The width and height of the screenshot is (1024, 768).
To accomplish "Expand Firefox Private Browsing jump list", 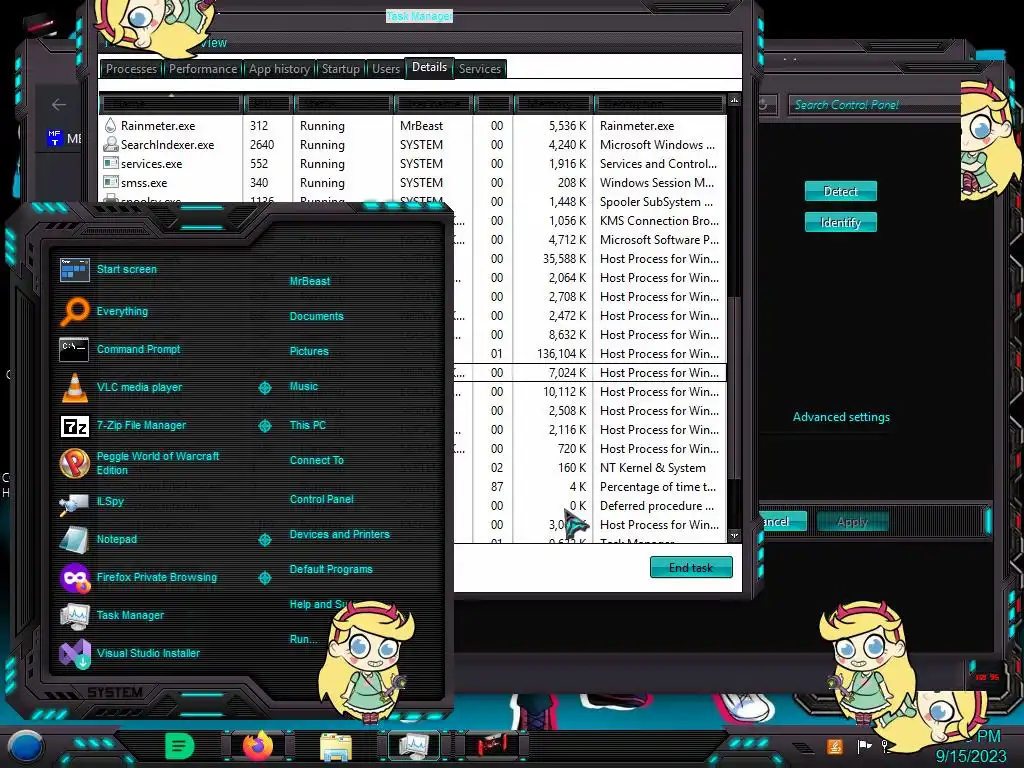I will [264, 578].
